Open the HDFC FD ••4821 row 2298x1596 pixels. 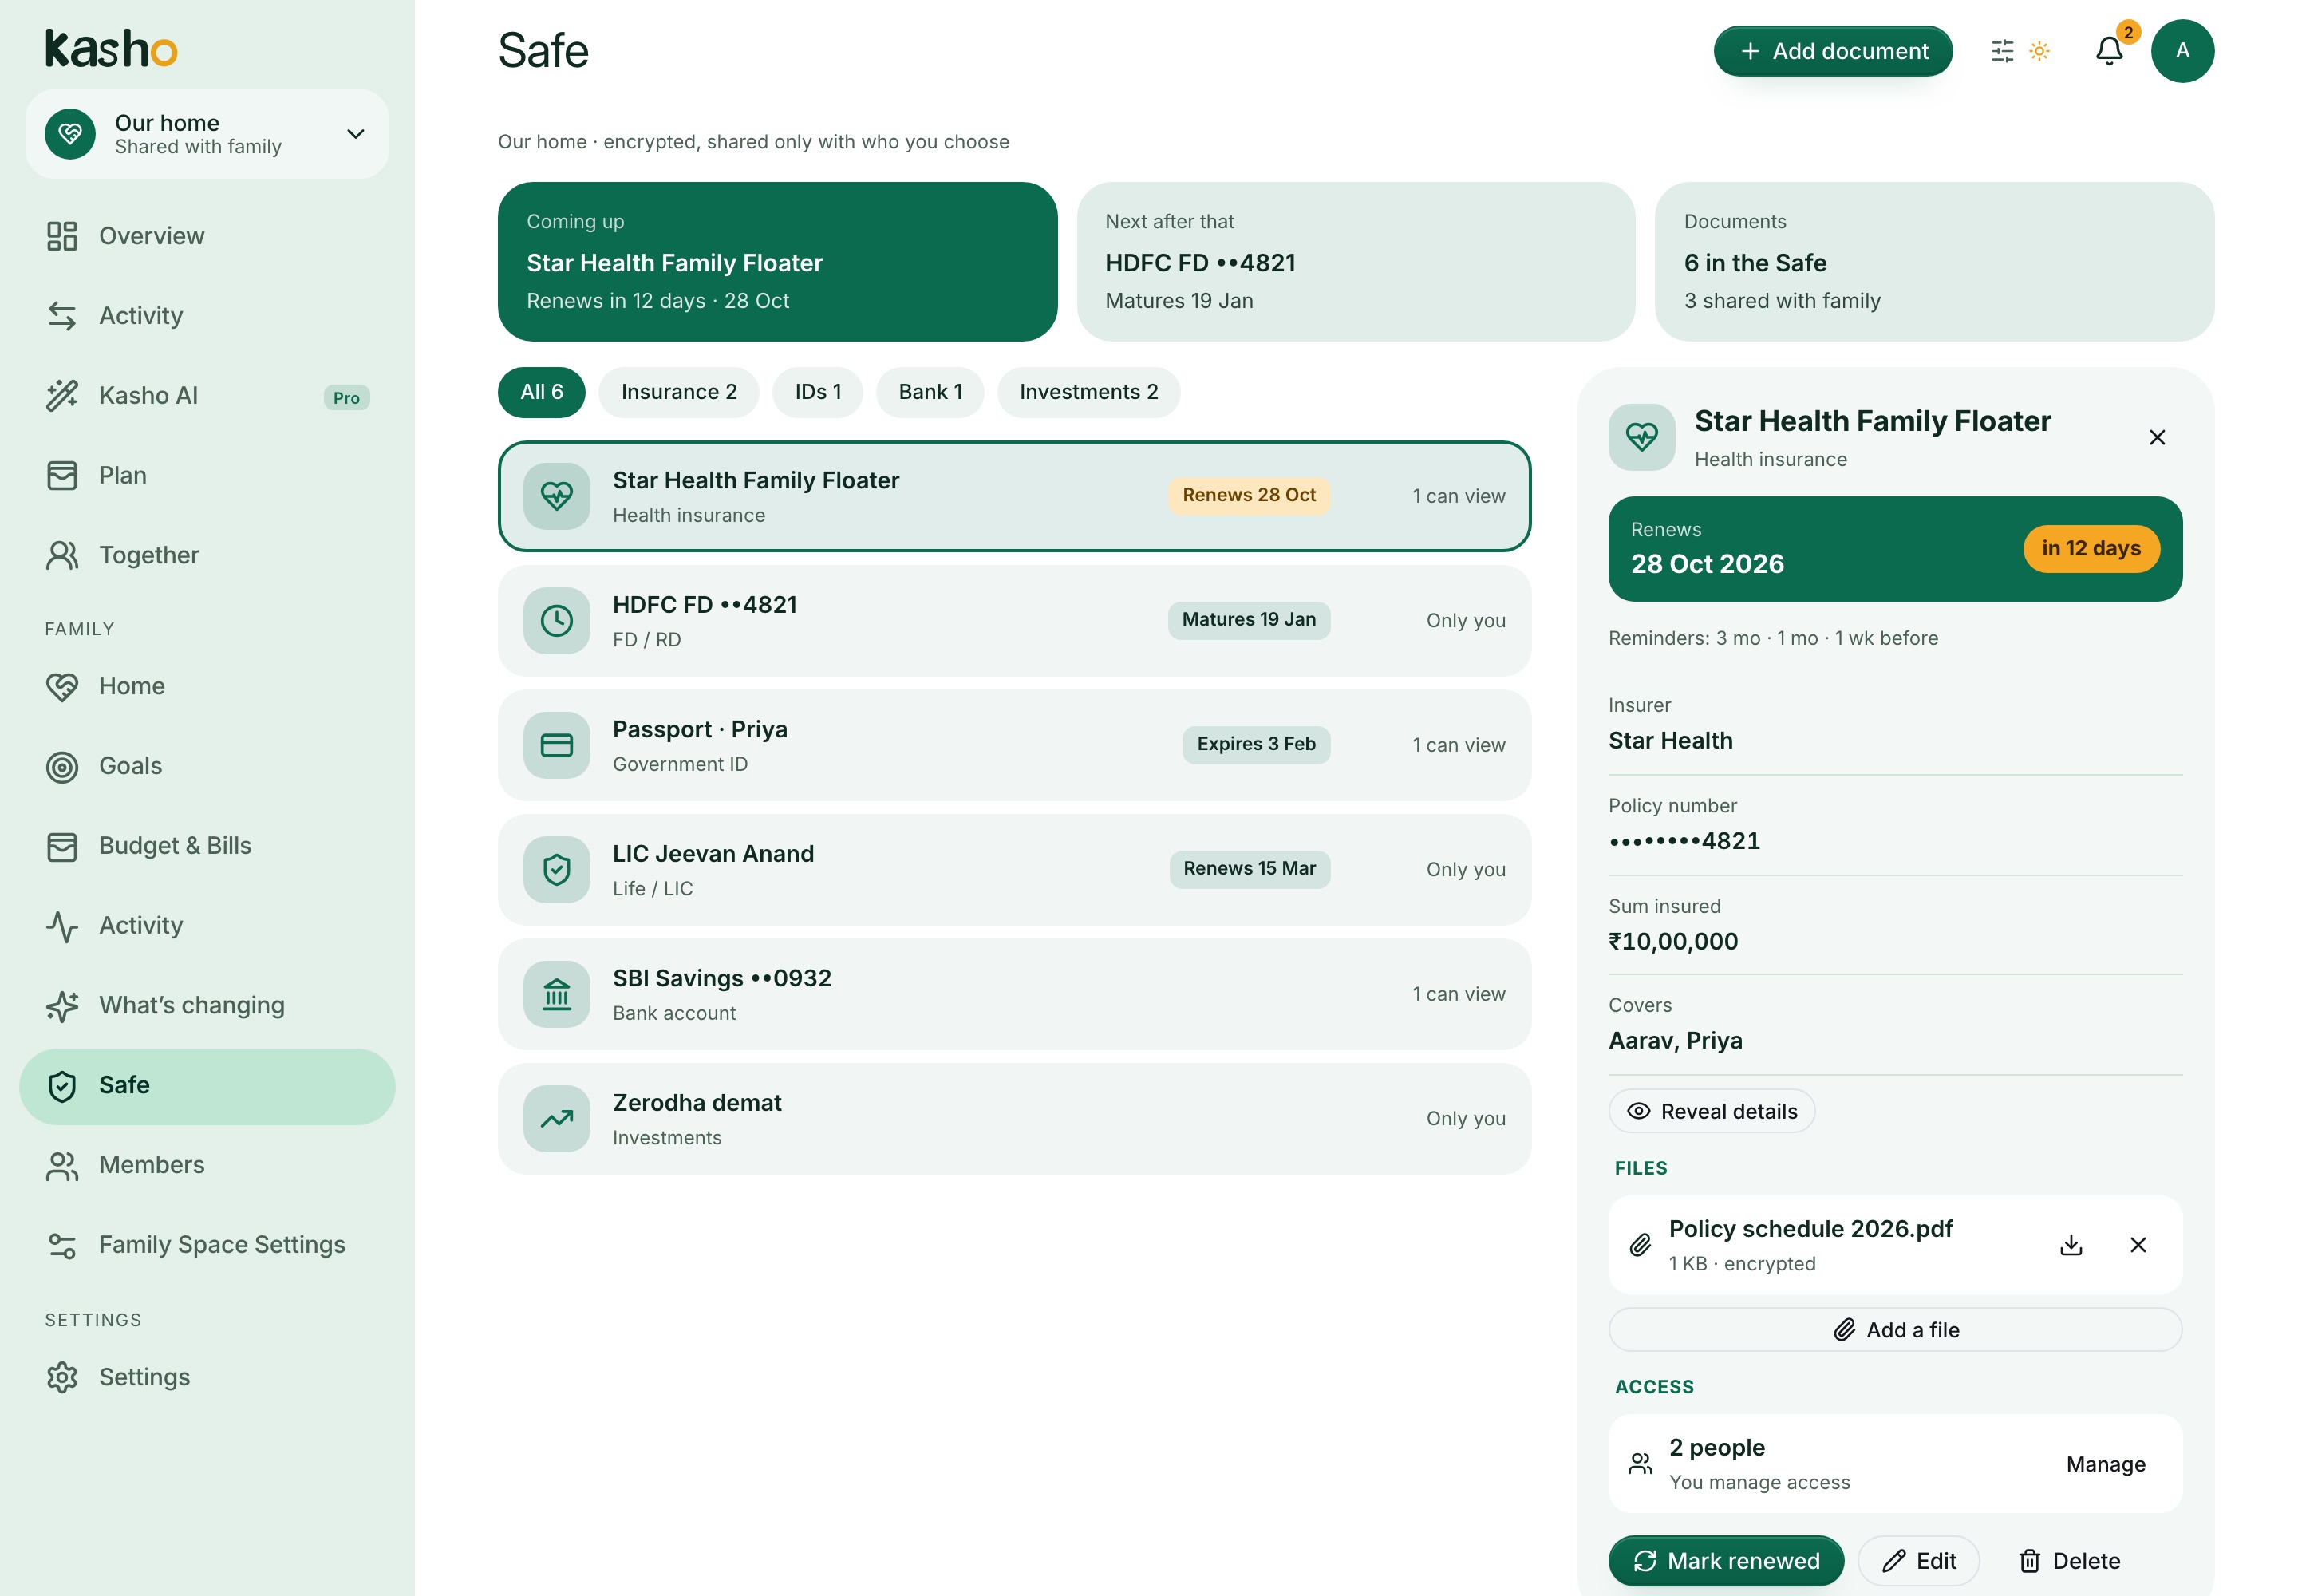pos(1014,621)
